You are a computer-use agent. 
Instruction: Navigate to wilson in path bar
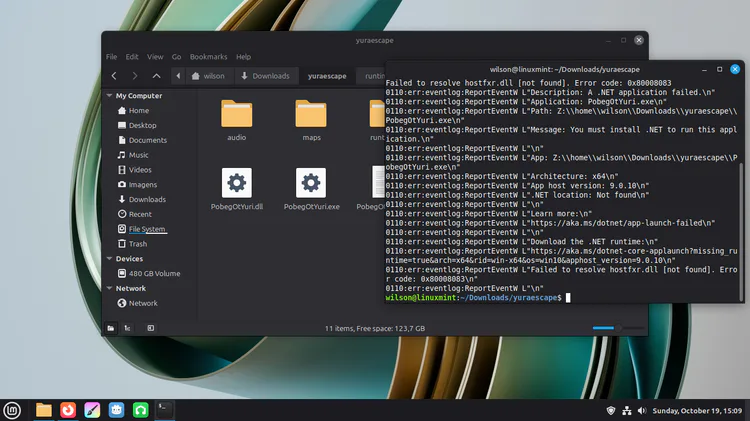(209, 76)
